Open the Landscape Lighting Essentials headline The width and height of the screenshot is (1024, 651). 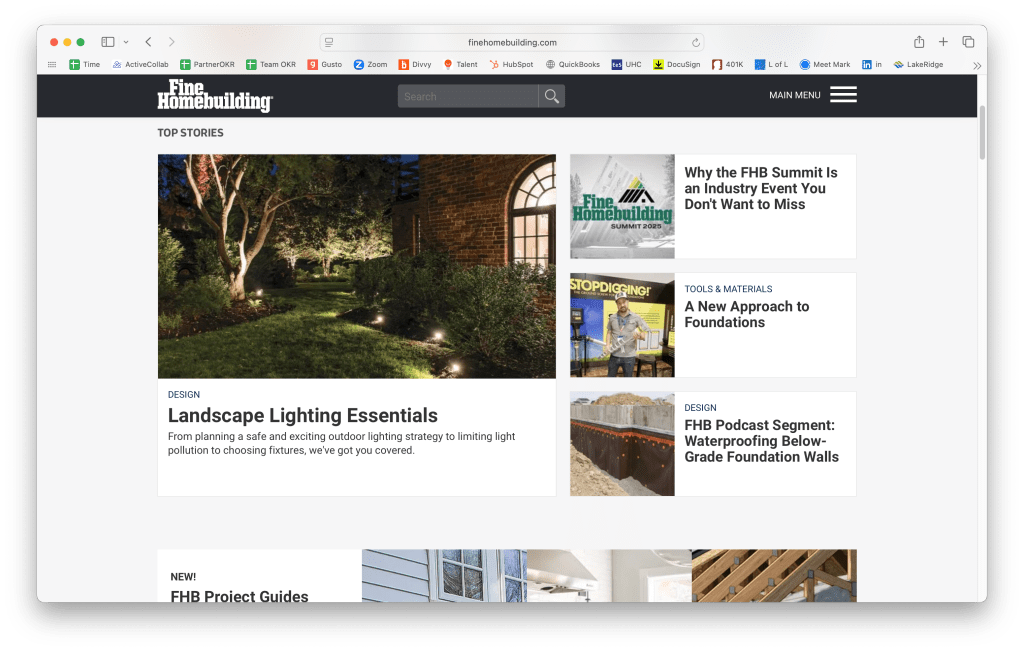303,416
